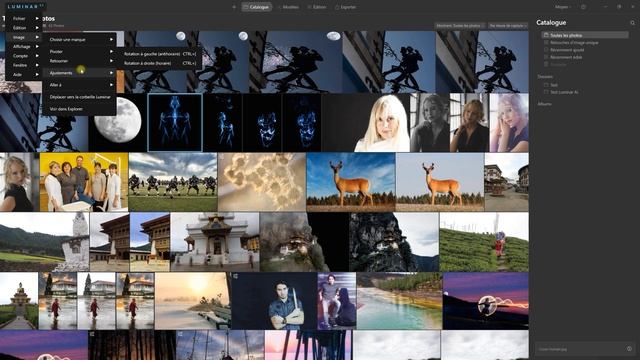Open the Image menu entry
This screenshot has height=360, width=640.
(24, 37)
